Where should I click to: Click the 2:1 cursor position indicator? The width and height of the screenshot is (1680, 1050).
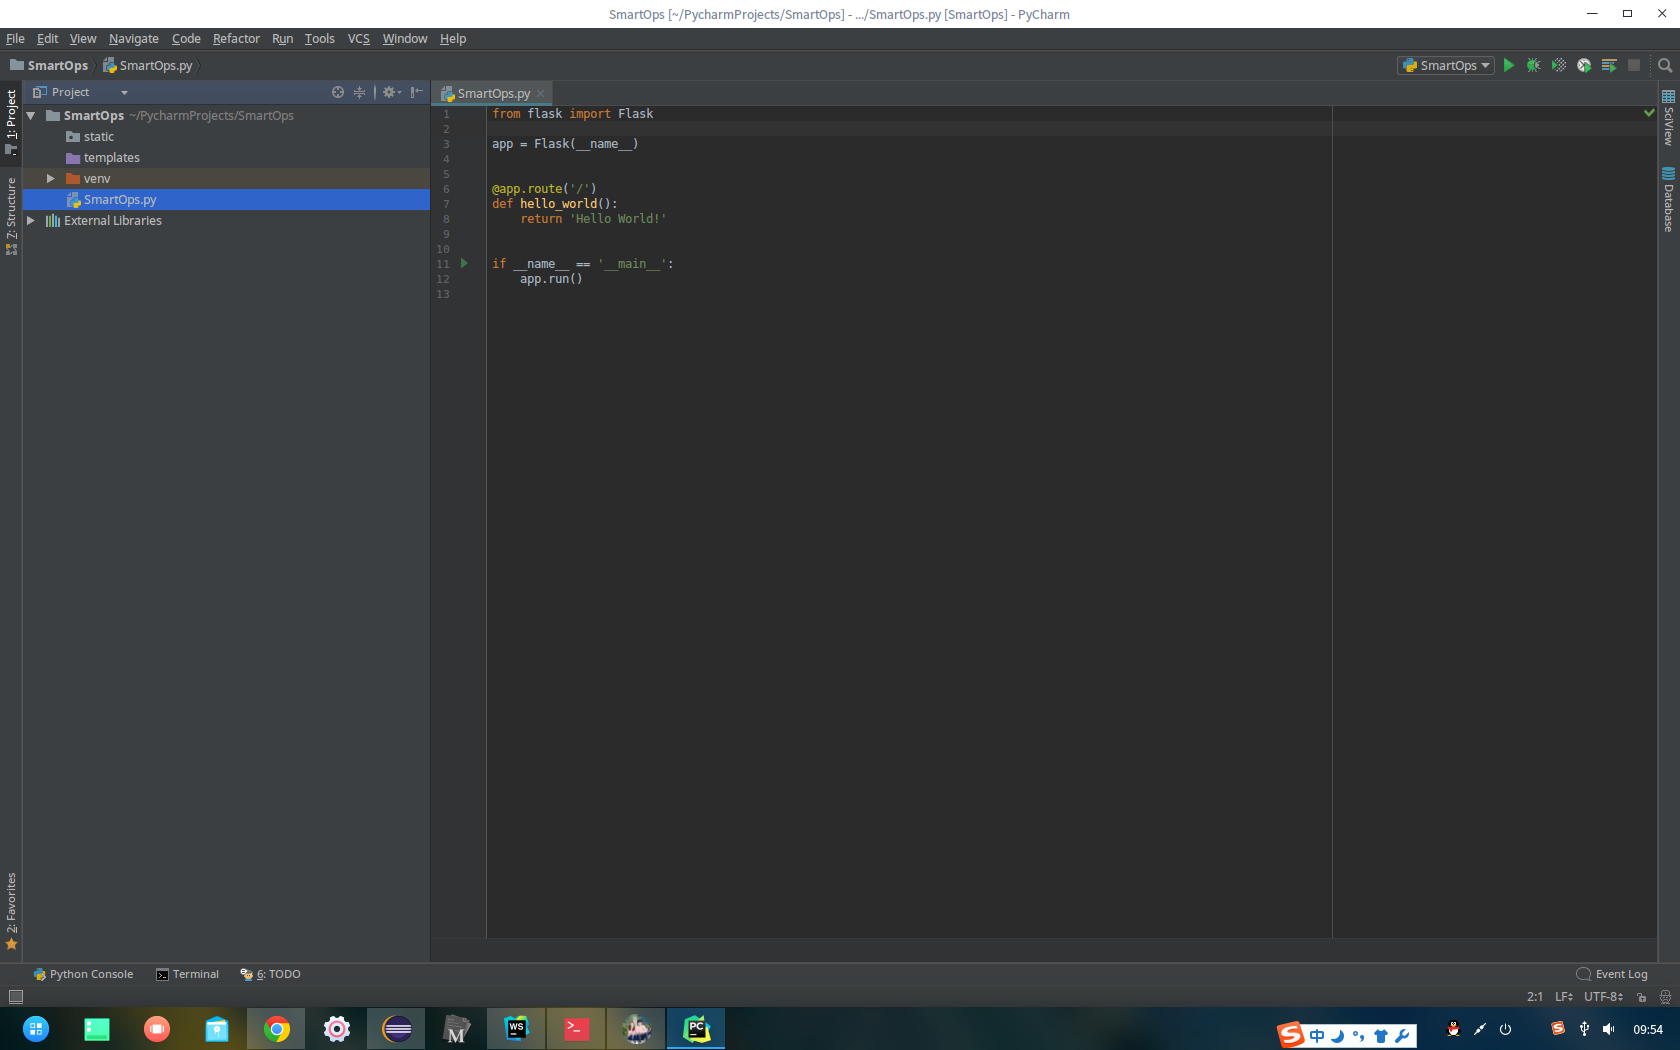[1535, 997]
